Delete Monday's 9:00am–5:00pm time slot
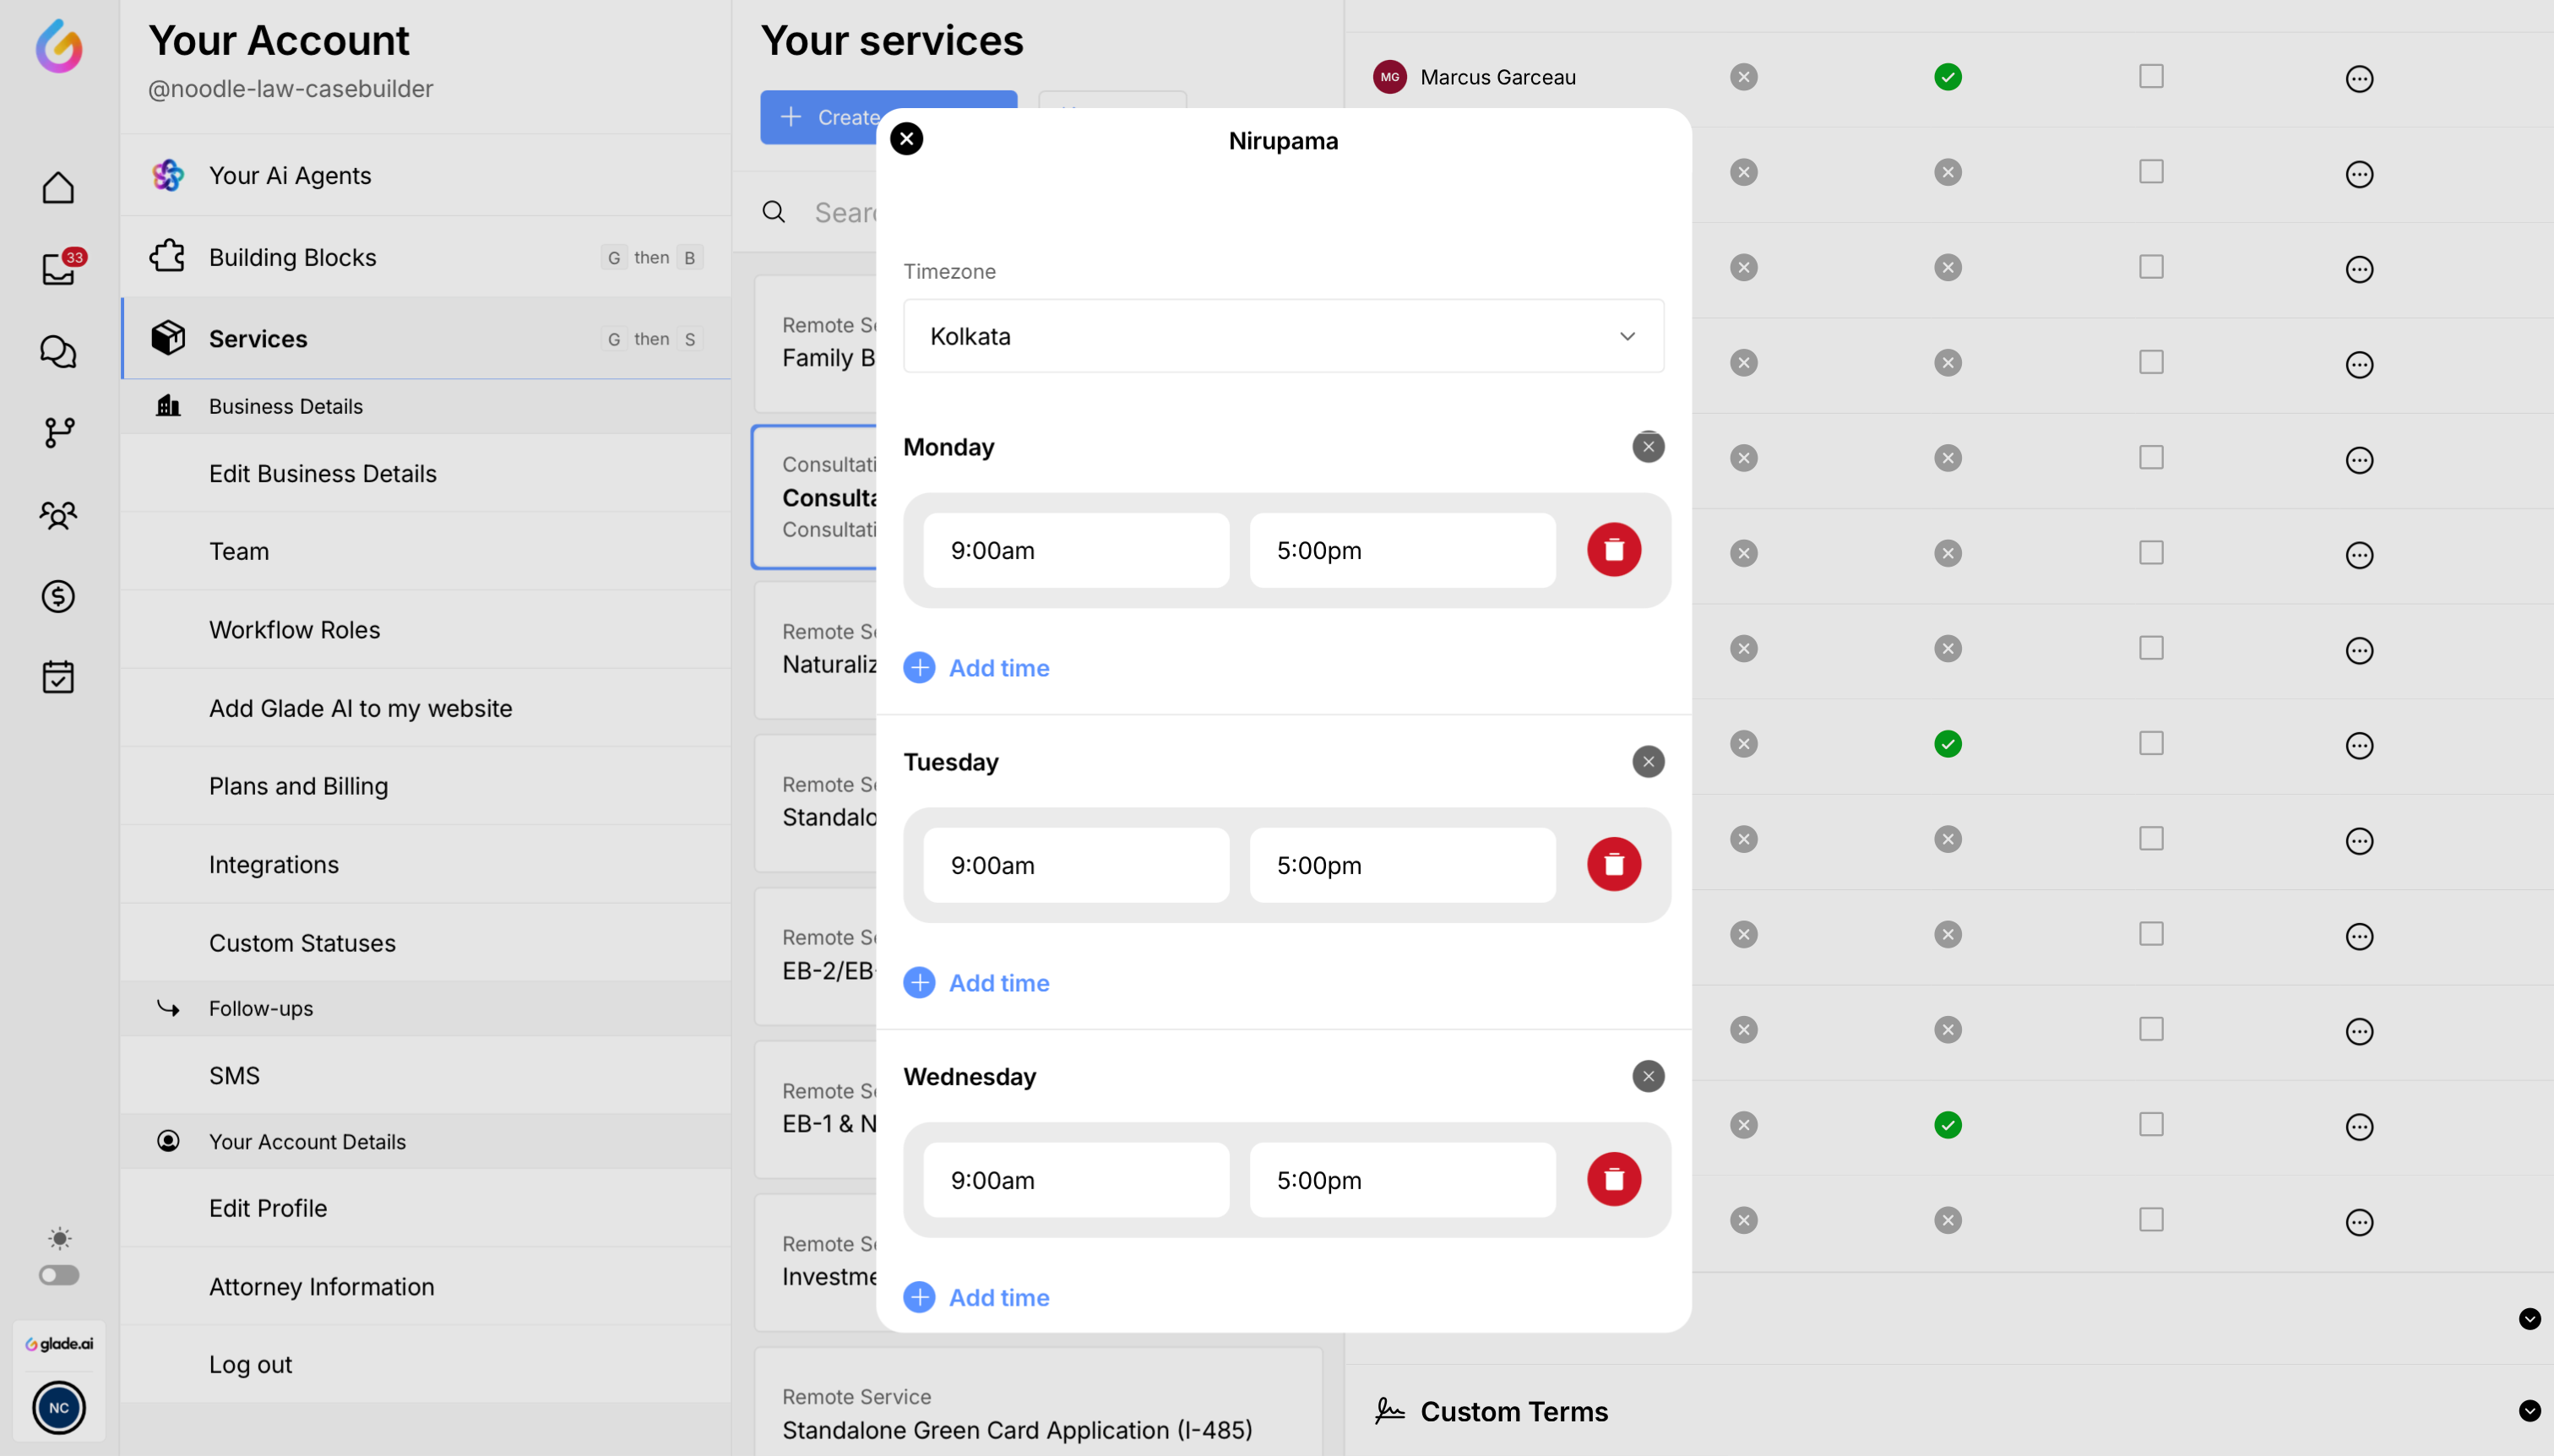Screen dimensions: 2554x1456 (1613, 549)
